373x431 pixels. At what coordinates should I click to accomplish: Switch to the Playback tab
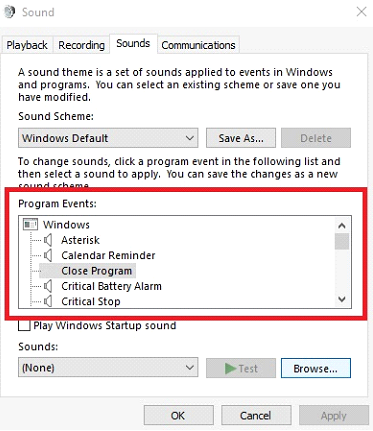coord(27,45)
